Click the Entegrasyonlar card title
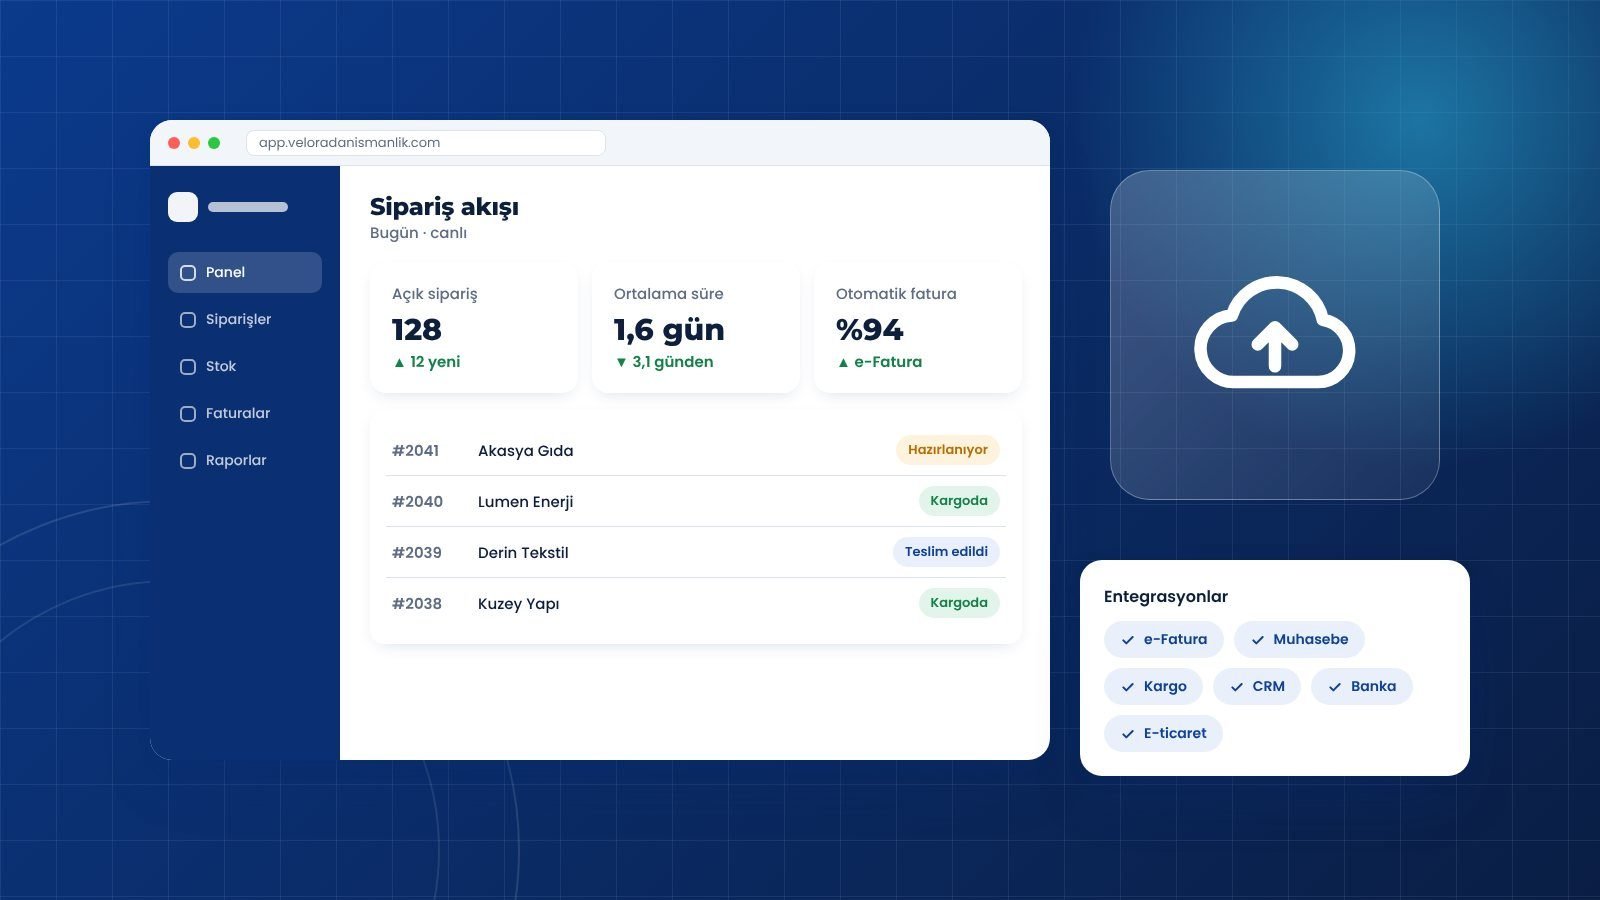Image resolution: width=1600 pixels, height=900 pixels. pos(1166,597)
